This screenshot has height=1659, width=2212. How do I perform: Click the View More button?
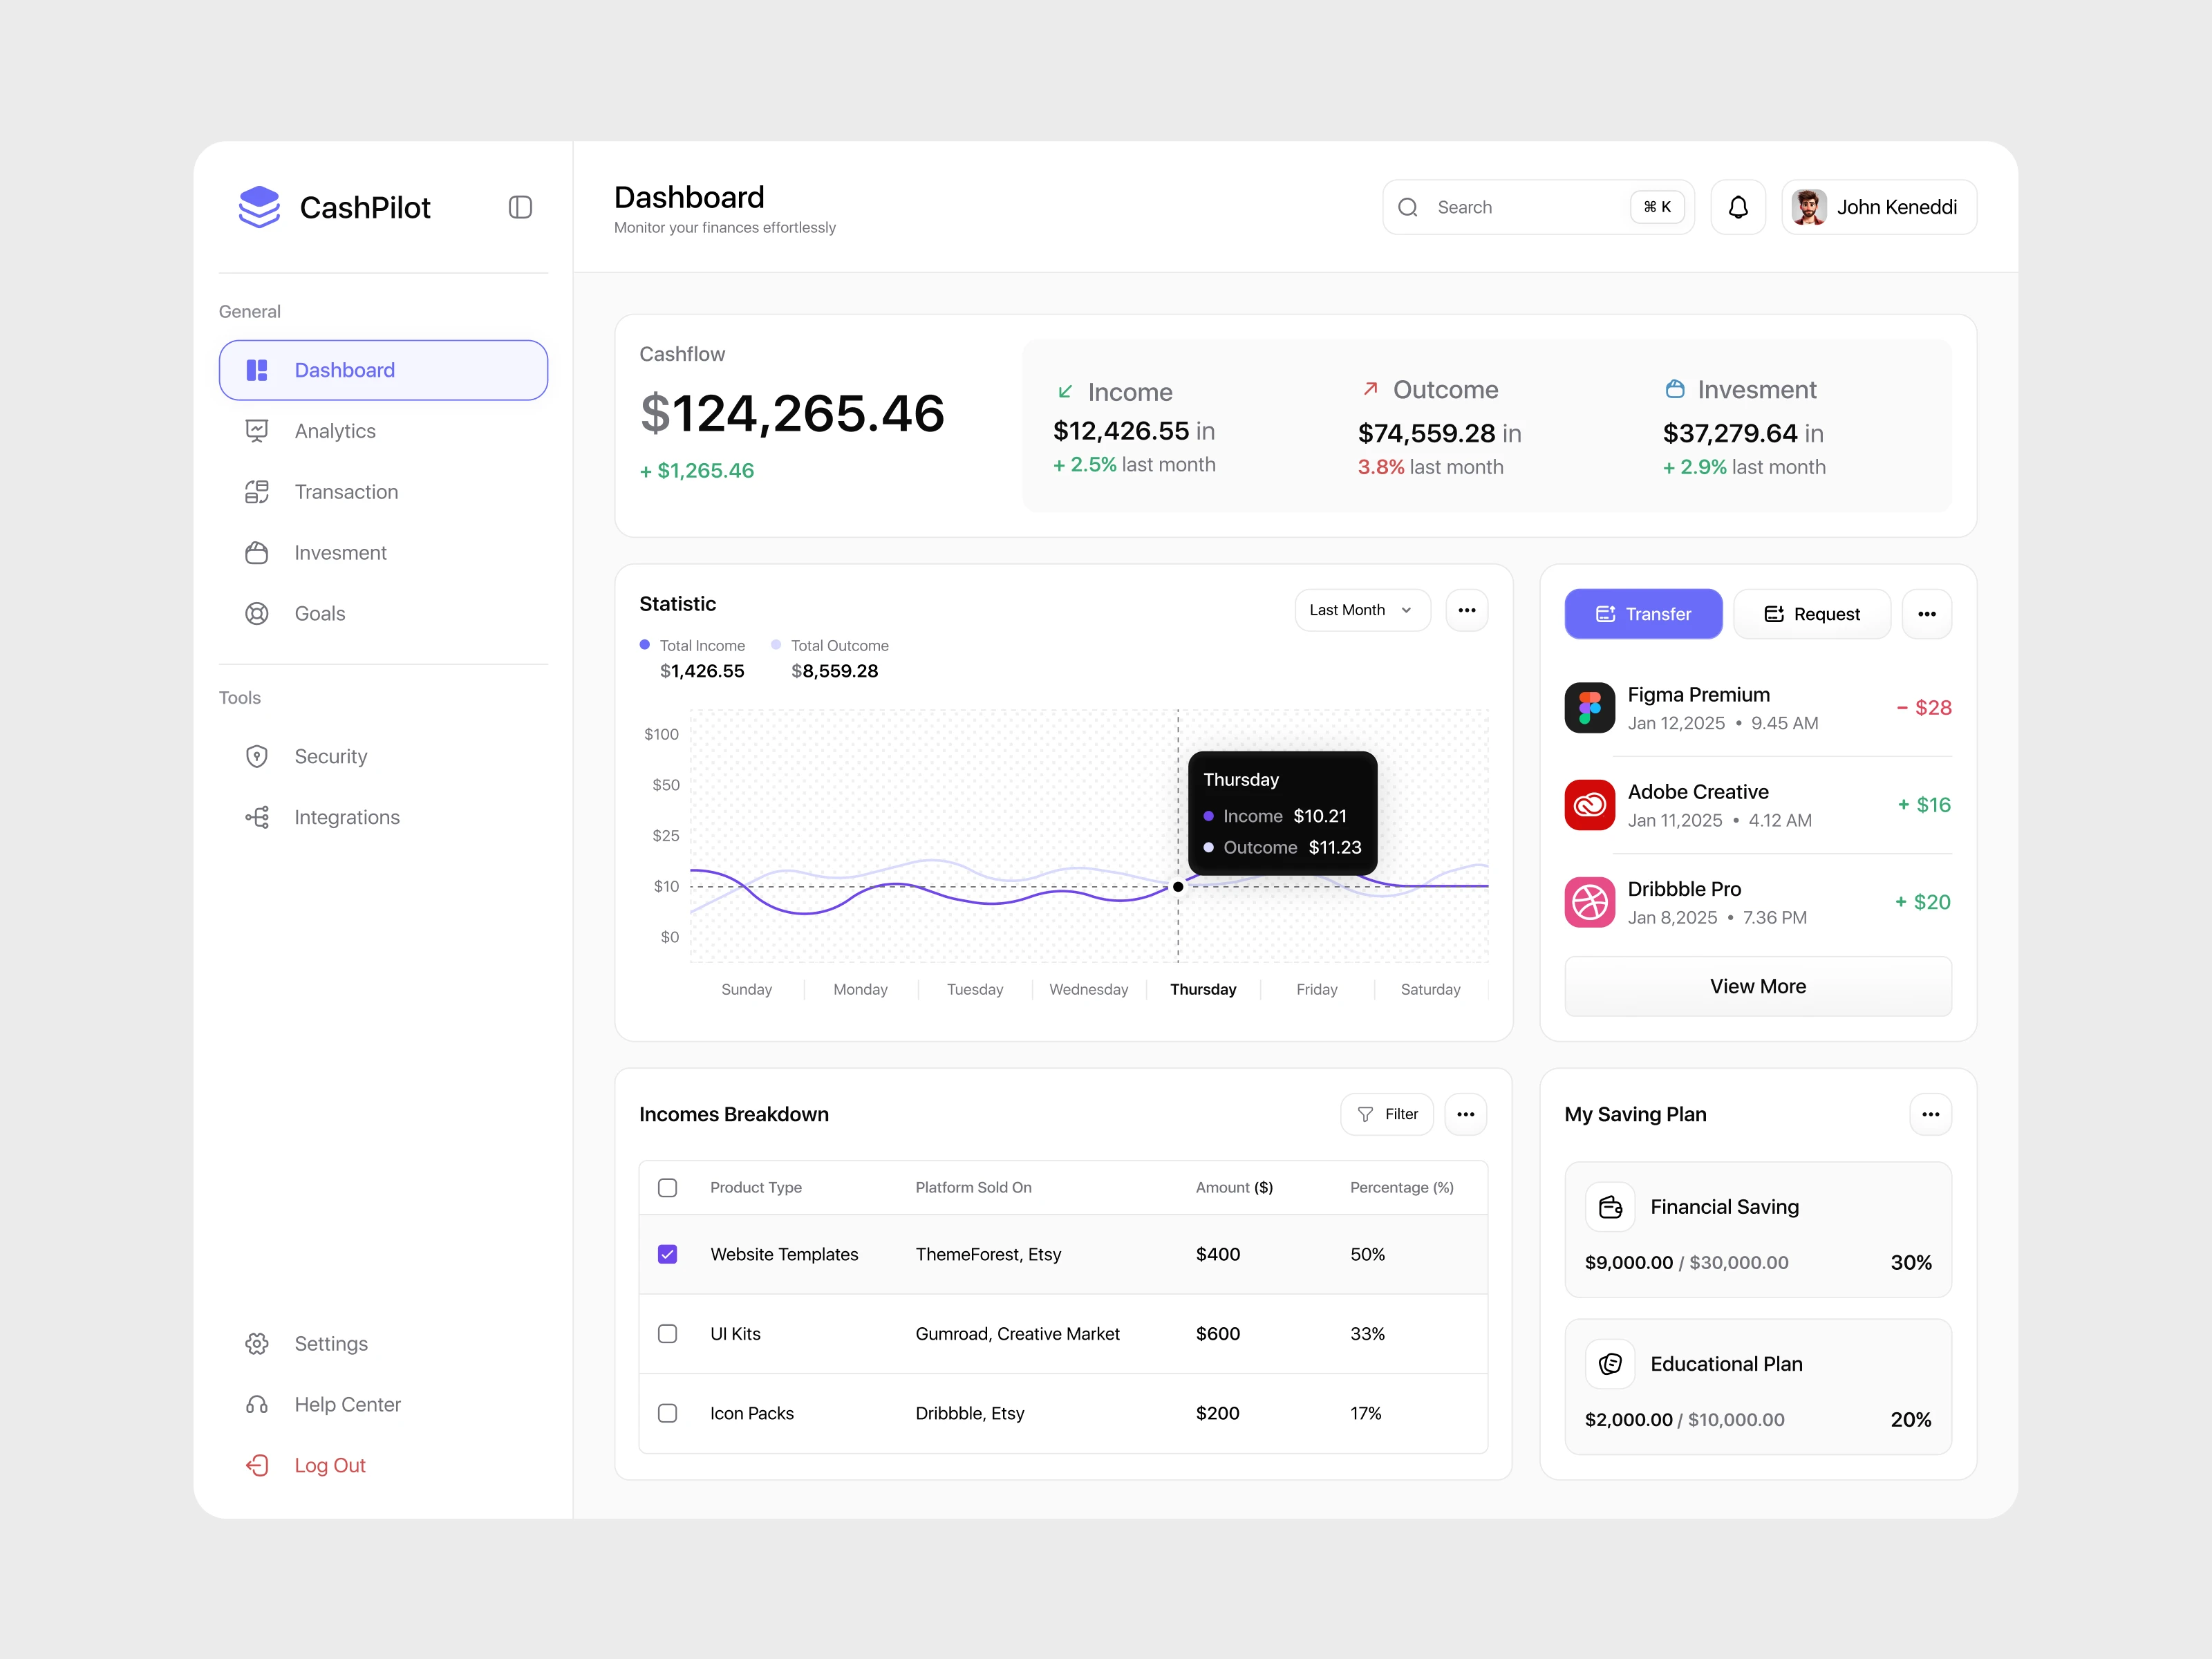[x=1757, y=986]
